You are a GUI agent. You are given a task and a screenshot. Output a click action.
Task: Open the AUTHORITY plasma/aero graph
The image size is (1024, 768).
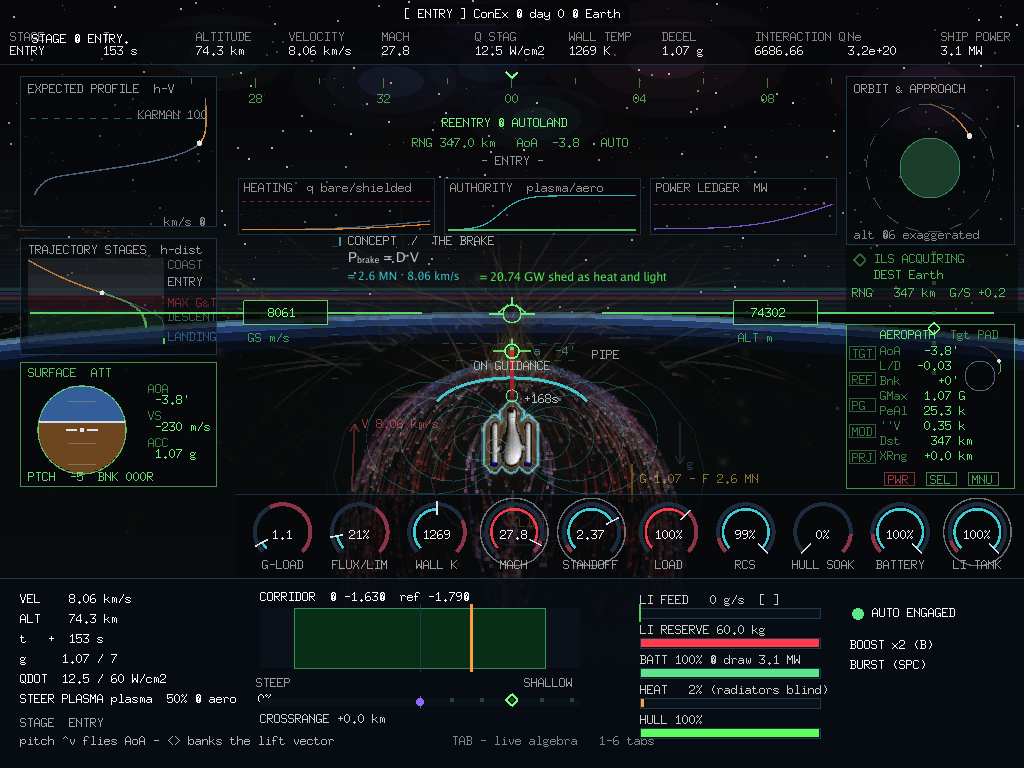point(542,206)
